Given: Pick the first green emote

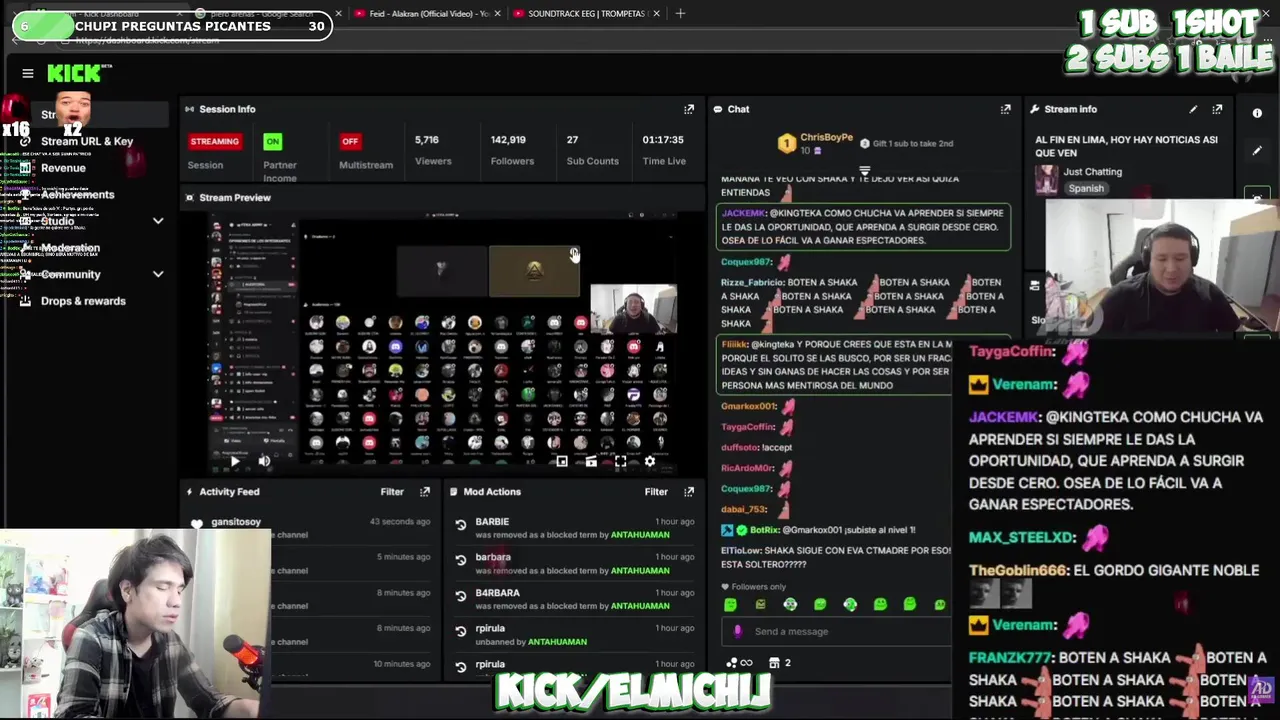Looking at the screenshot, I should [731, 604].
